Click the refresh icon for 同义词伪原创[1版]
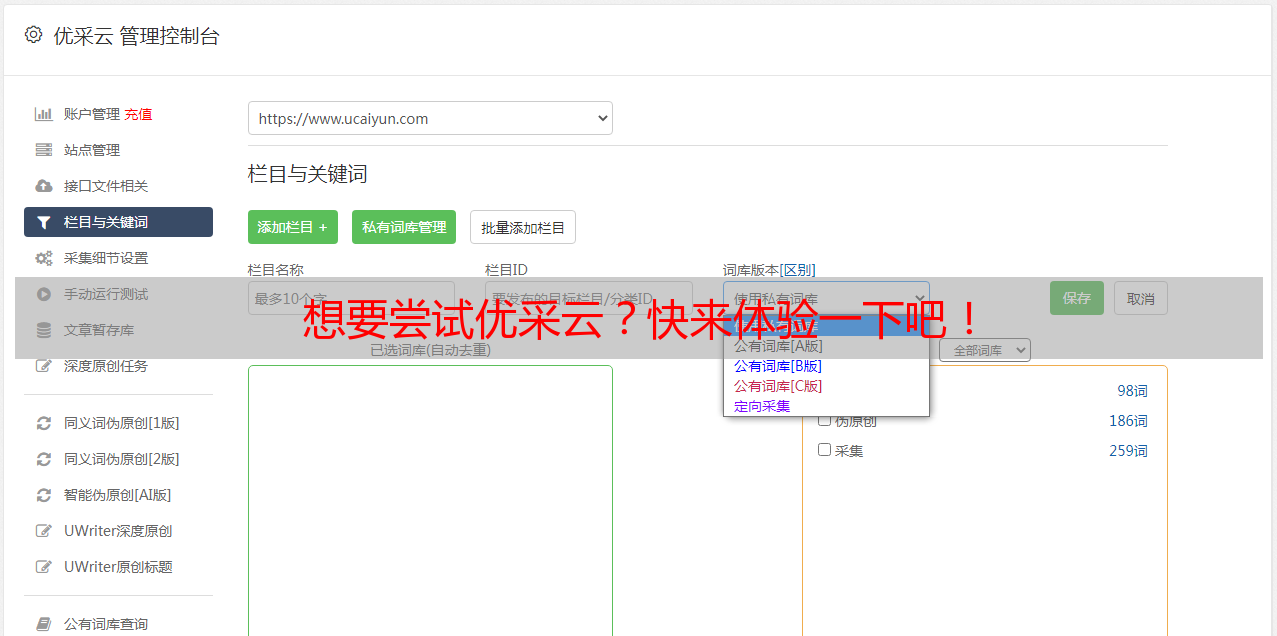1277x636 pixels. coord(44,423)
